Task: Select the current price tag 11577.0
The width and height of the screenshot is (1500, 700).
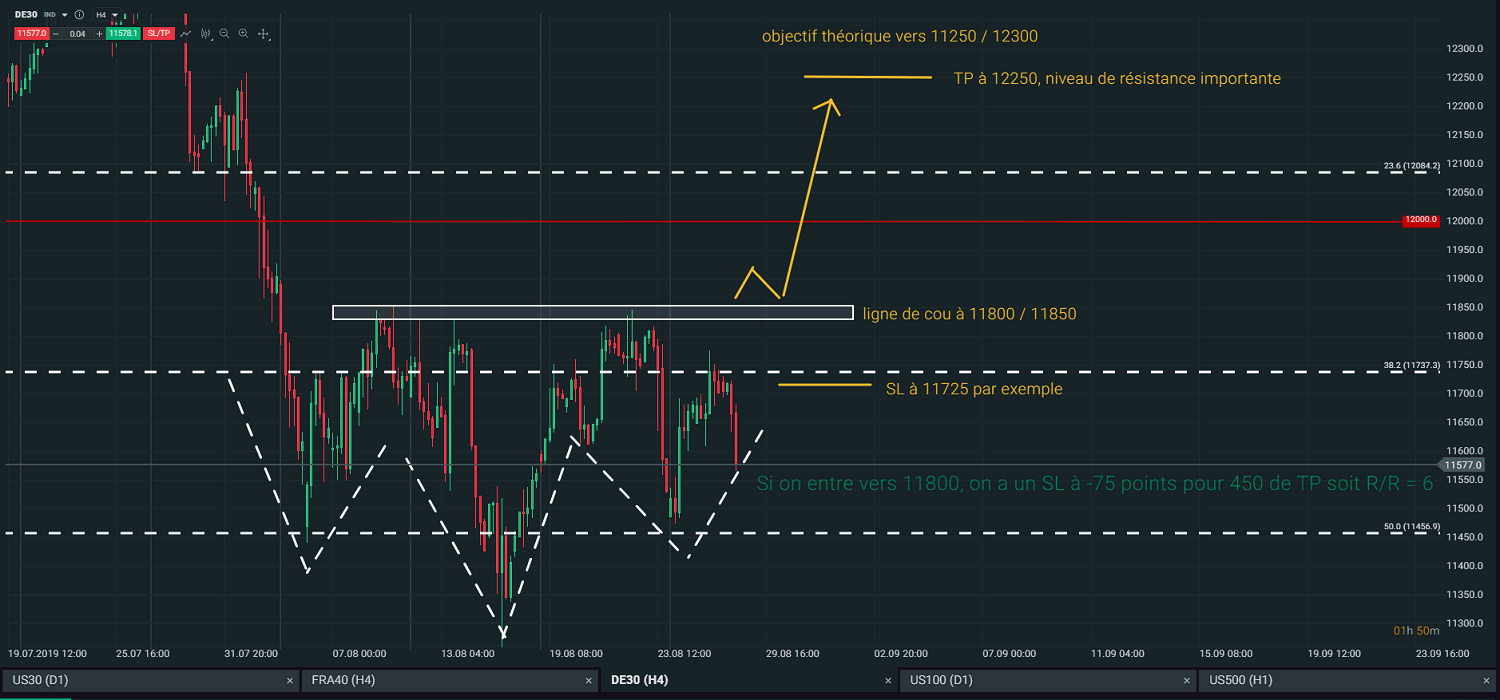Action: 1462,465
